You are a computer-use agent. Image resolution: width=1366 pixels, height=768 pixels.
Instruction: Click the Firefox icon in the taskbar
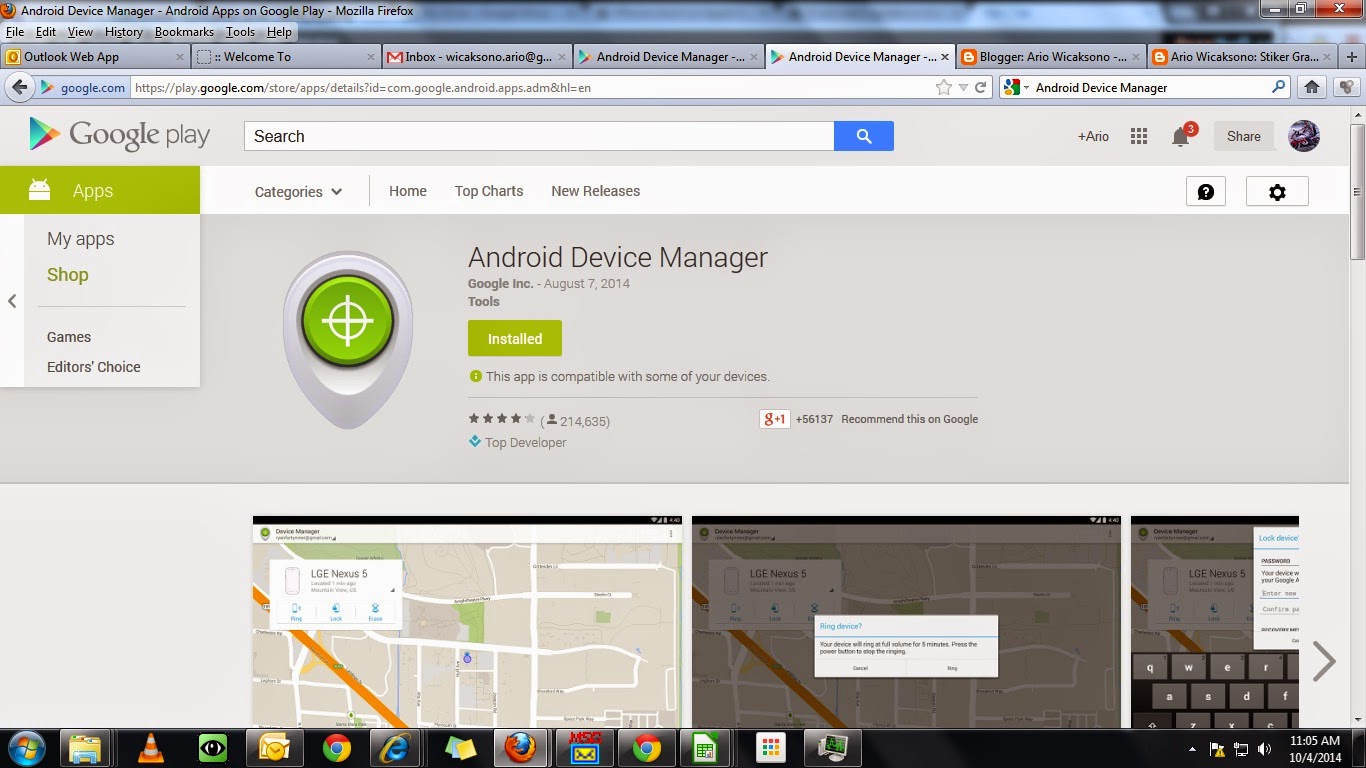[x=519, y=748]
